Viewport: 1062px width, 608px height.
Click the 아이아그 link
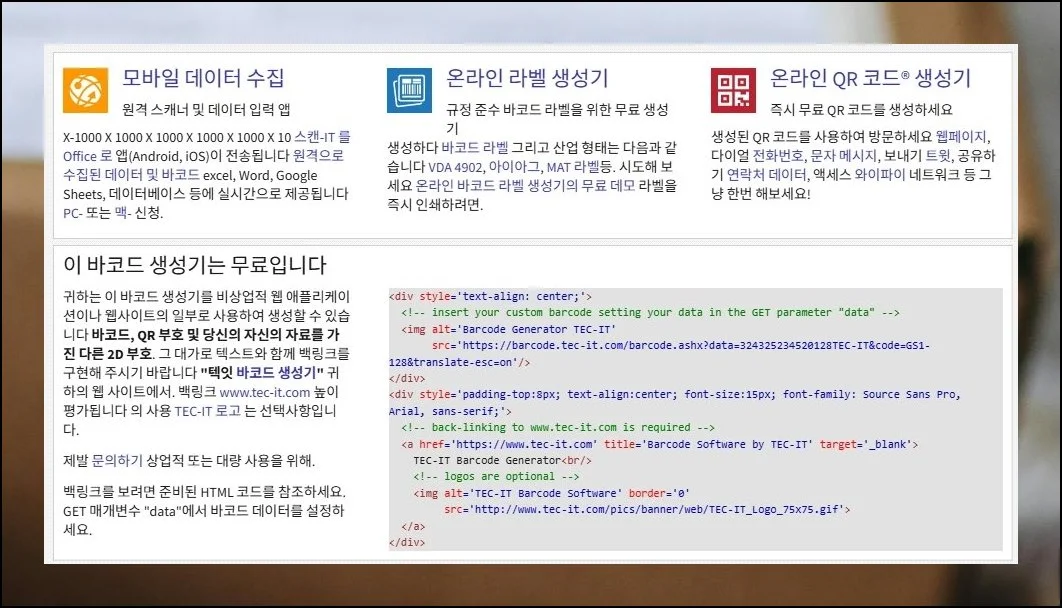[x=517, y=169]
